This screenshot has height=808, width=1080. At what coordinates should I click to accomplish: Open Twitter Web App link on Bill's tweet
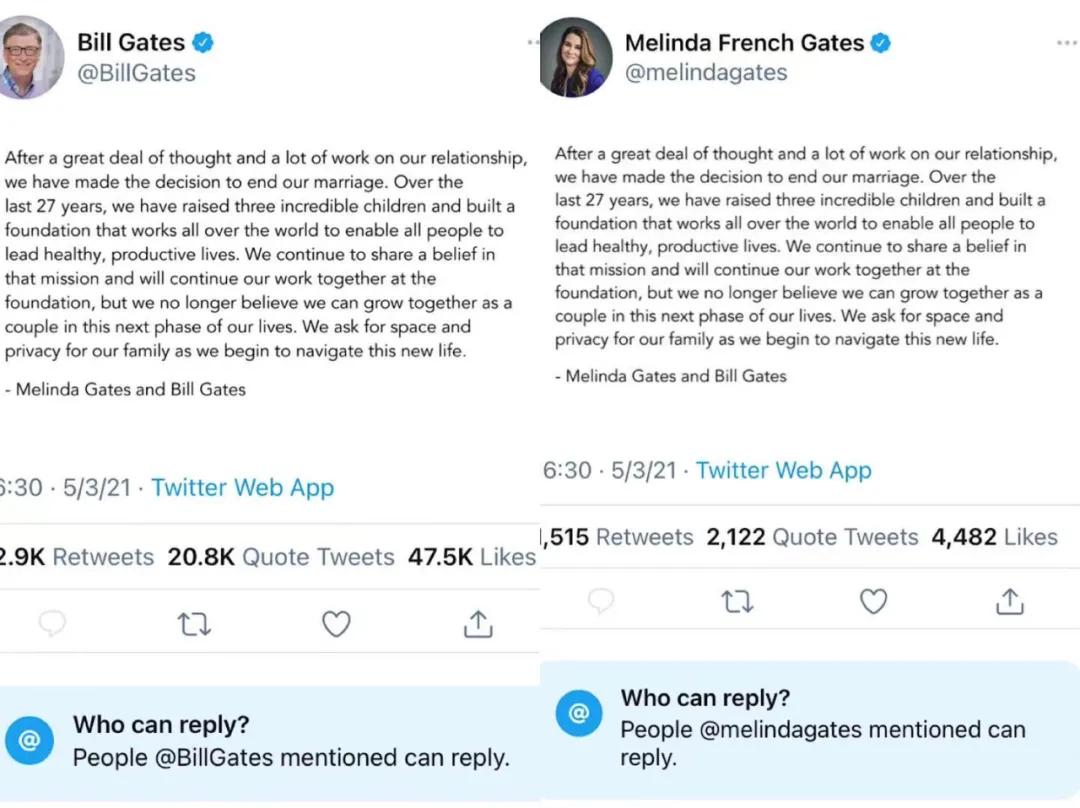(243, 487)
